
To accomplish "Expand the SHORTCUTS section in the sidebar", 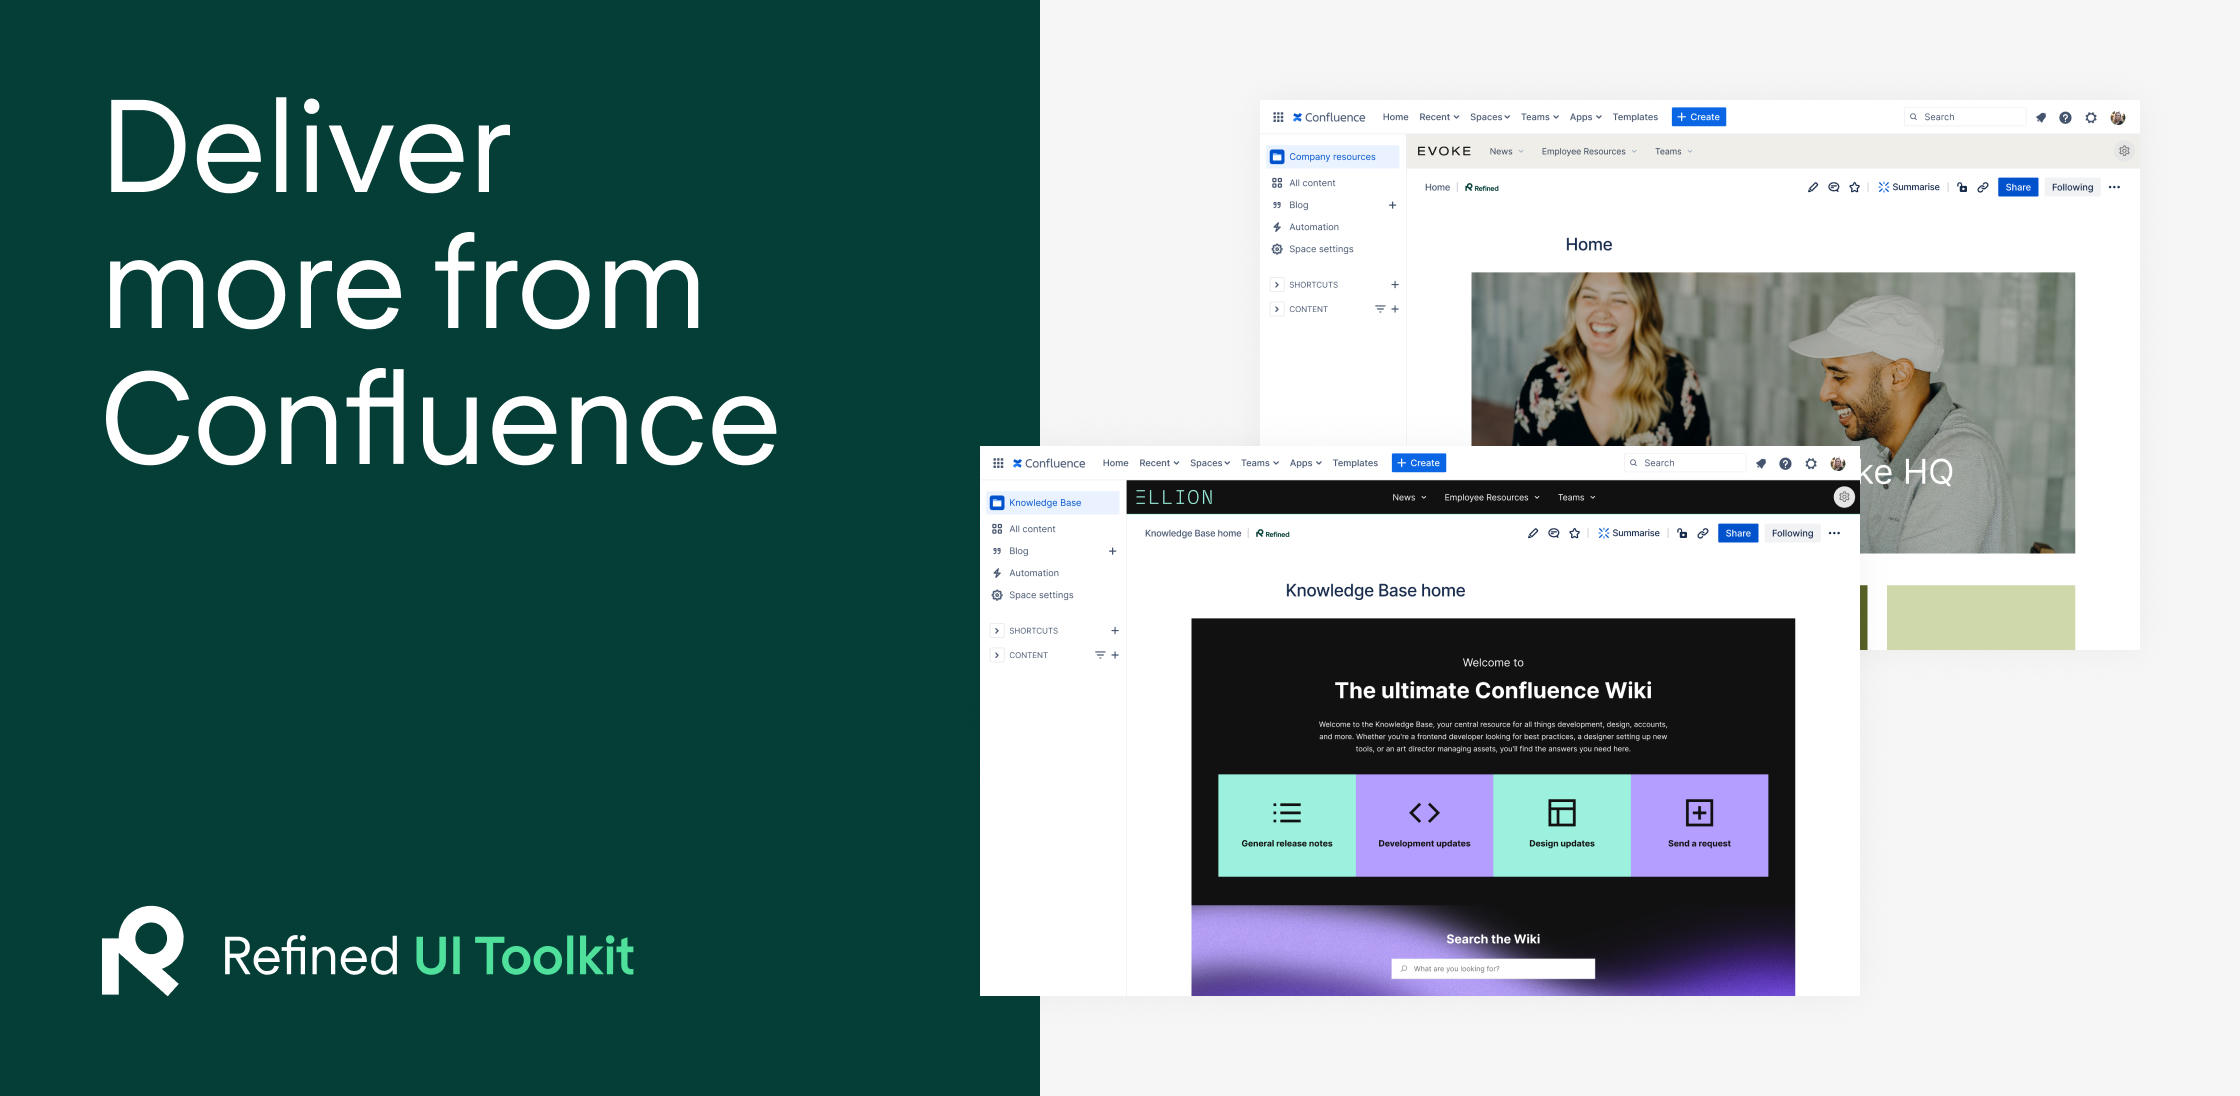I will 997,630.
